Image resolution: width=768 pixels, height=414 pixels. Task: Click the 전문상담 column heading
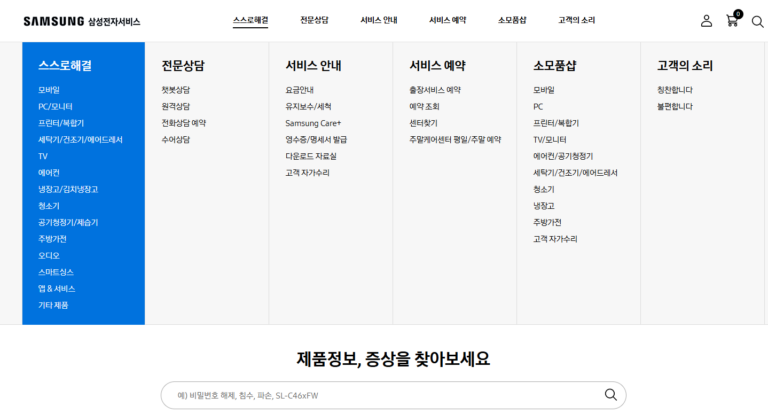(x=183, y=65)
